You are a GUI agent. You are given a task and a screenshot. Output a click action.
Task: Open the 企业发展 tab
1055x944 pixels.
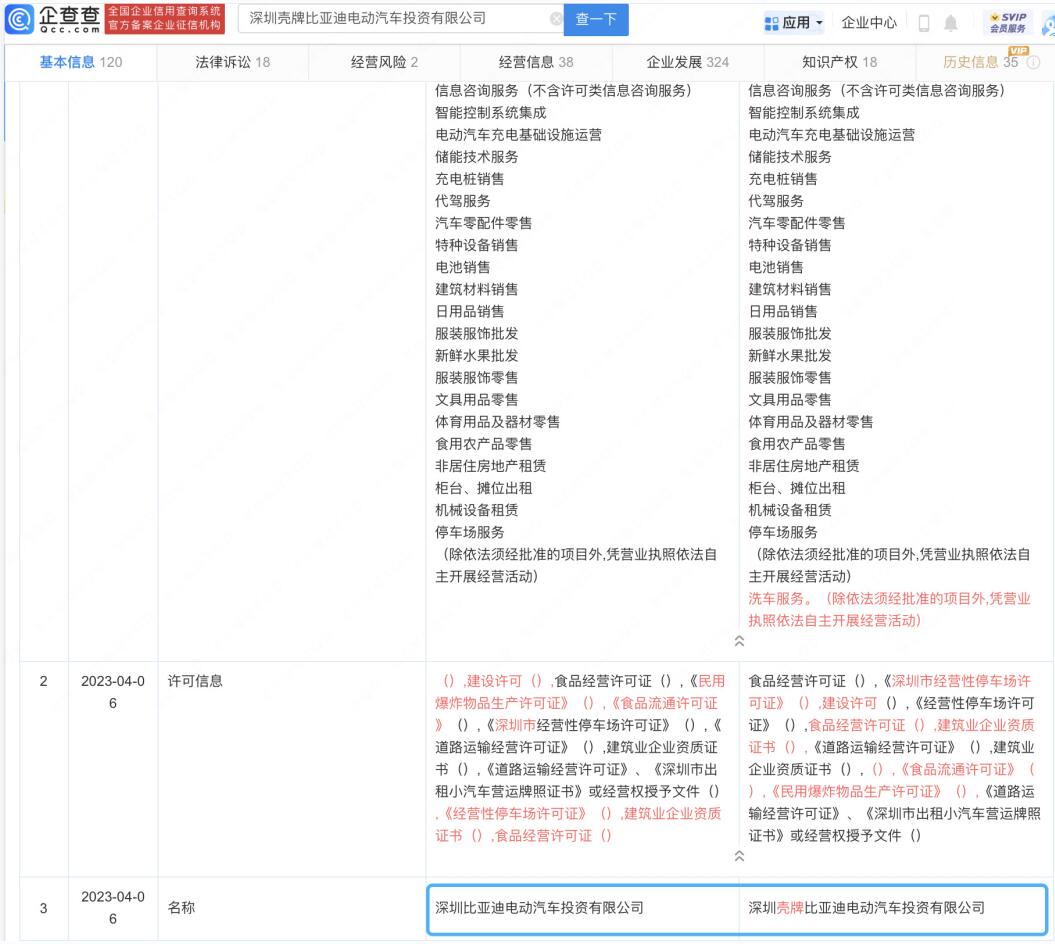[x=688, y=62]
